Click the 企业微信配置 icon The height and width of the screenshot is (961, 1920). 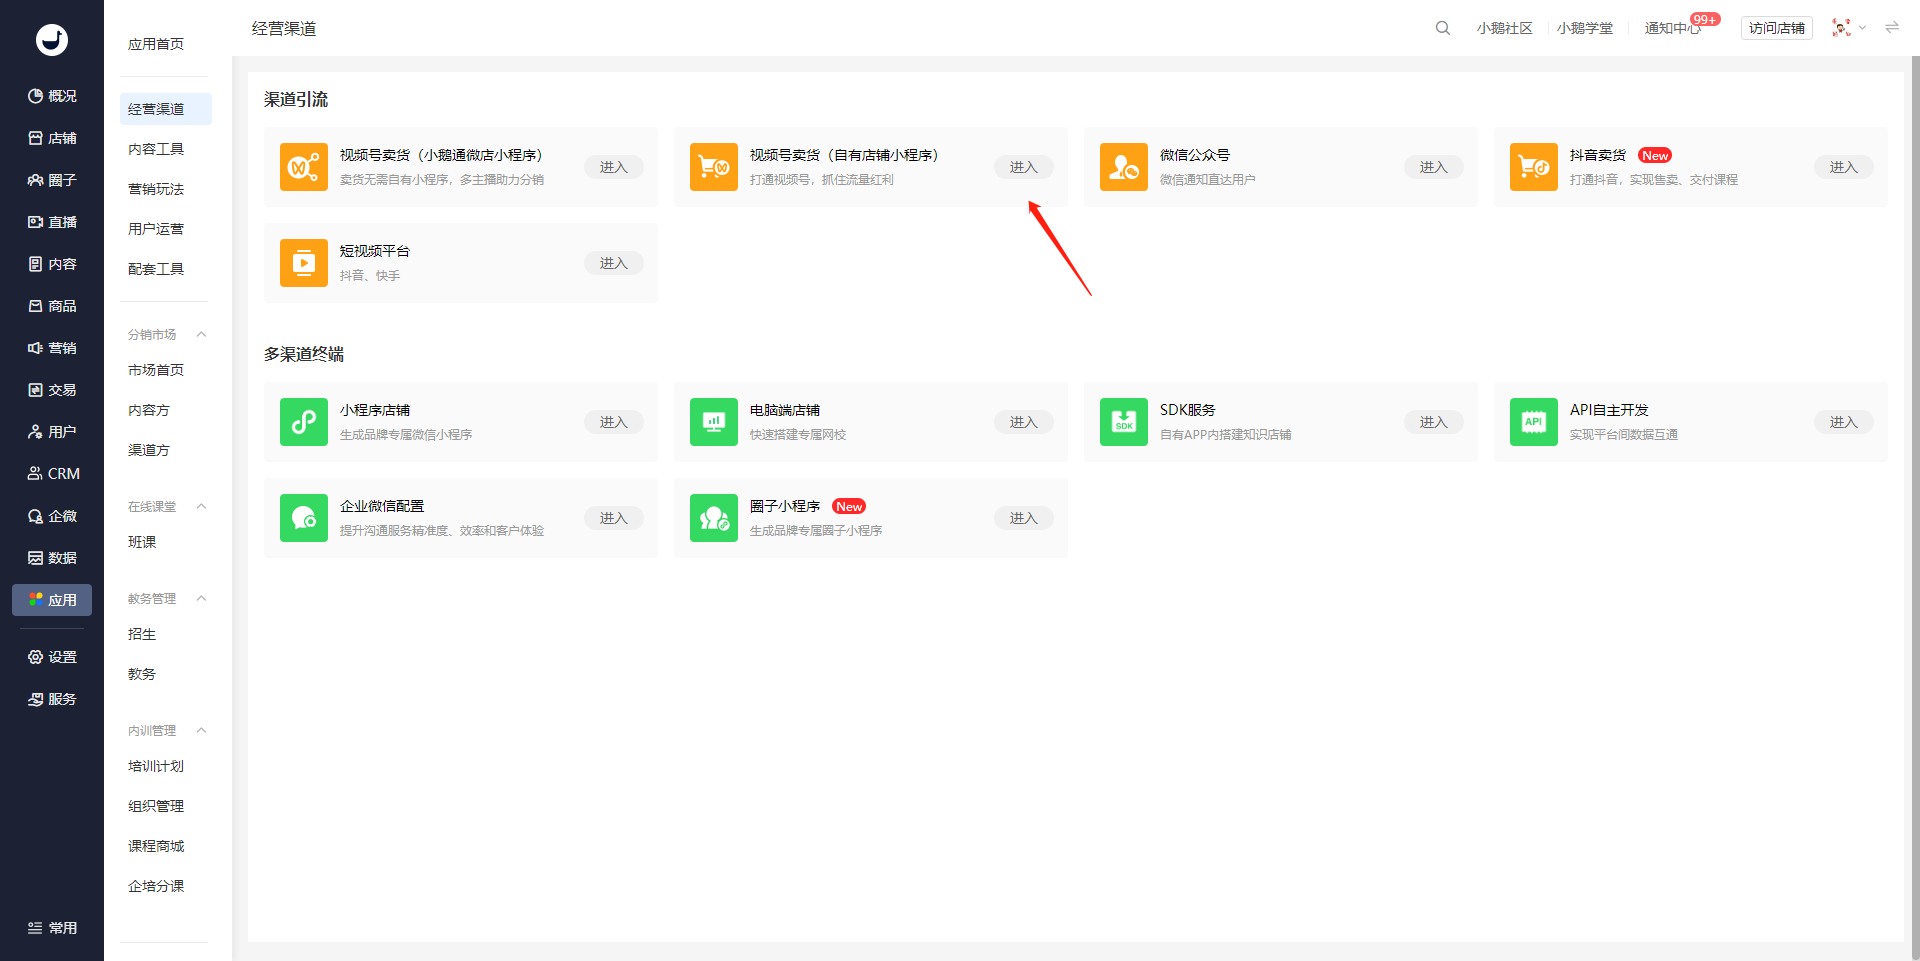click(x=304, y=518)
